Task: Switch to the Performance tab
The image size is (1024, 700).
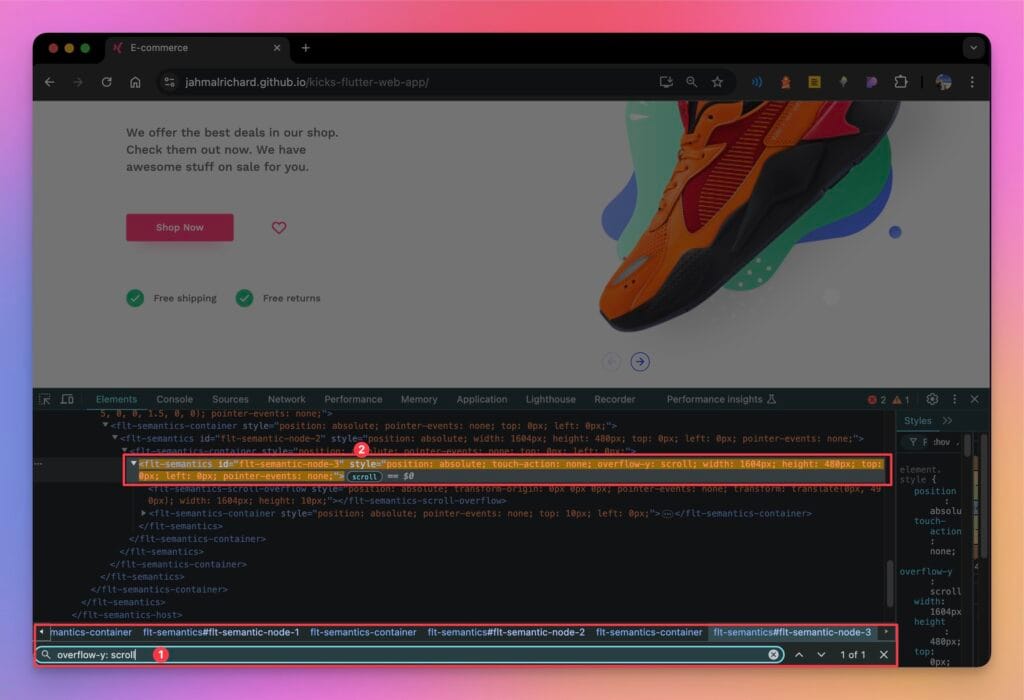Action: point(353,399)
